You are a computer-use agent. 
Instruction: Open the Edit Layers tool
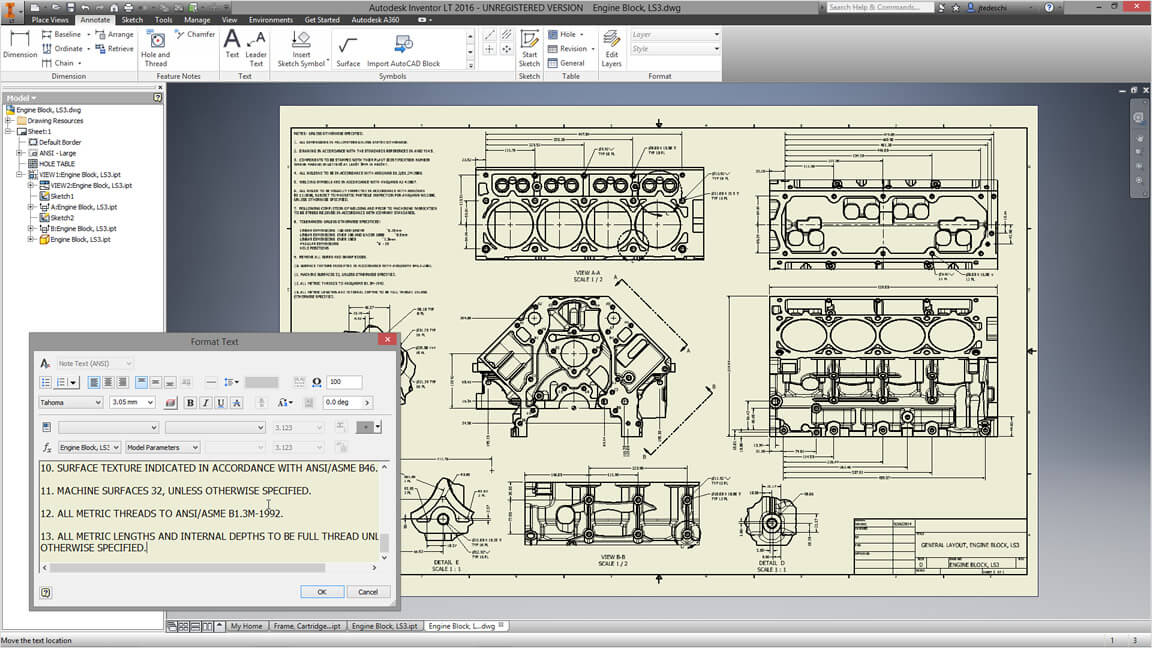[x=611, y=47]
